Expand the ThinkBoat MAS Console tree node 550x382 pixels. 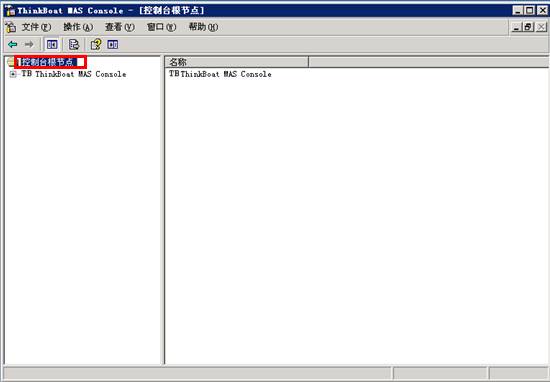click(13, 74)
